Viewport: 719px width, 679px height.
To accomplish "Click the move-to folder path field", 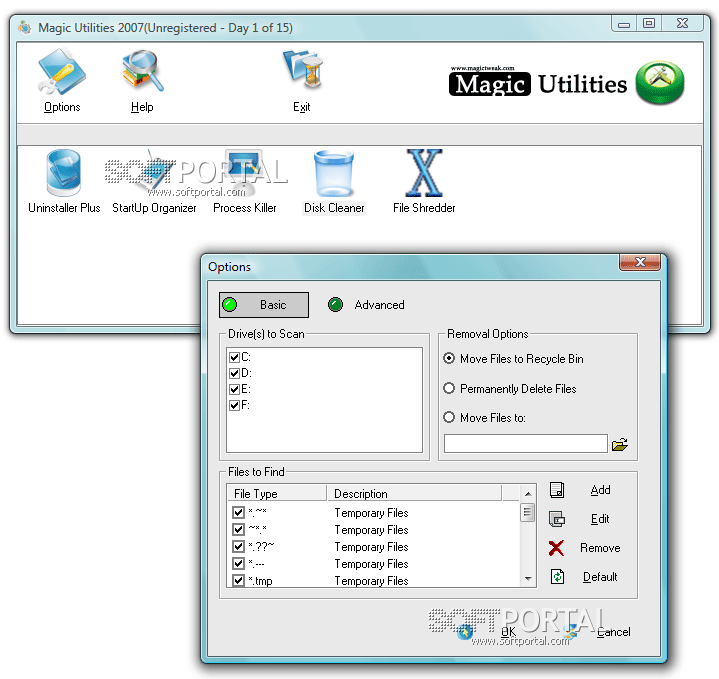I will [525, 444].
